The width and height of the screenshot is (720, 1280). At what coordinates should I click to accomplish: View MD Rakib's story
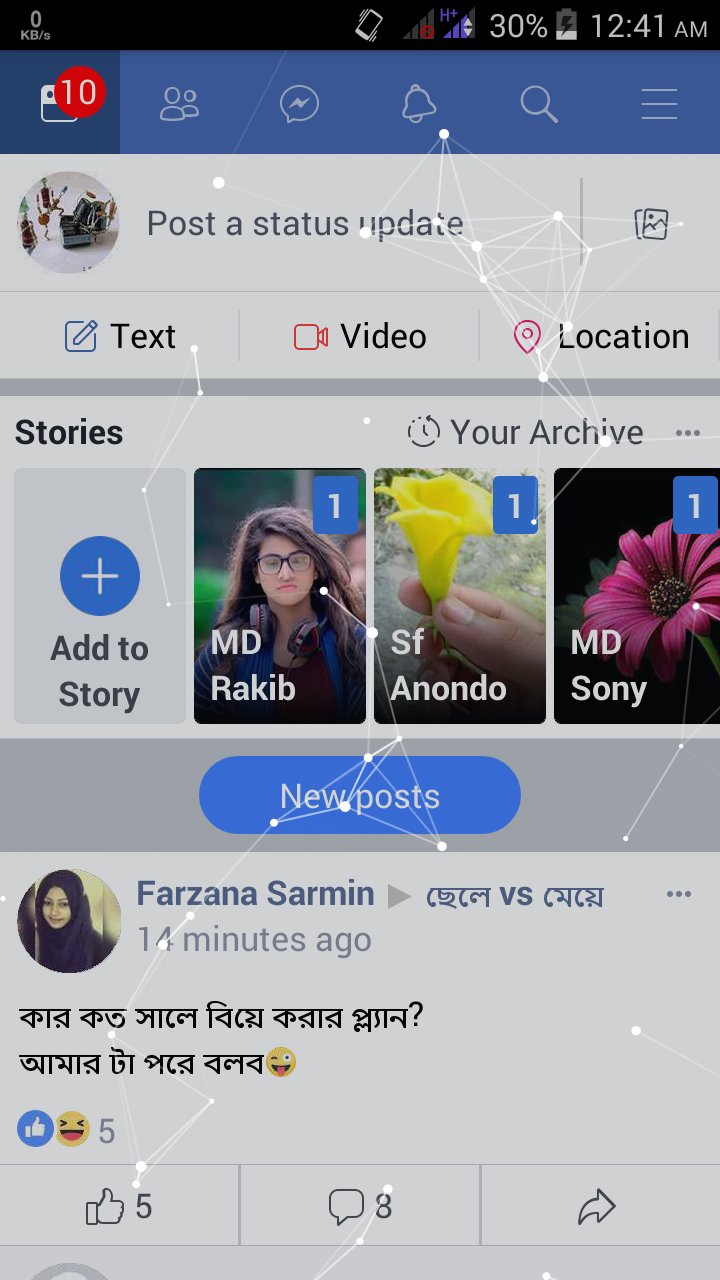point(280,596)
